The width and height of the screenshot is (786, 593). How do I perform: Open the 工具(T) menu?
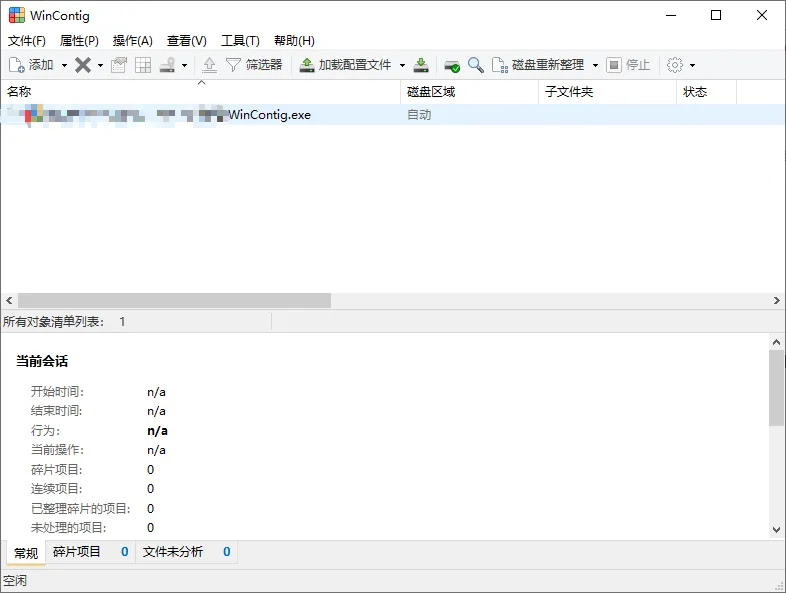click(x=240, y=41)
